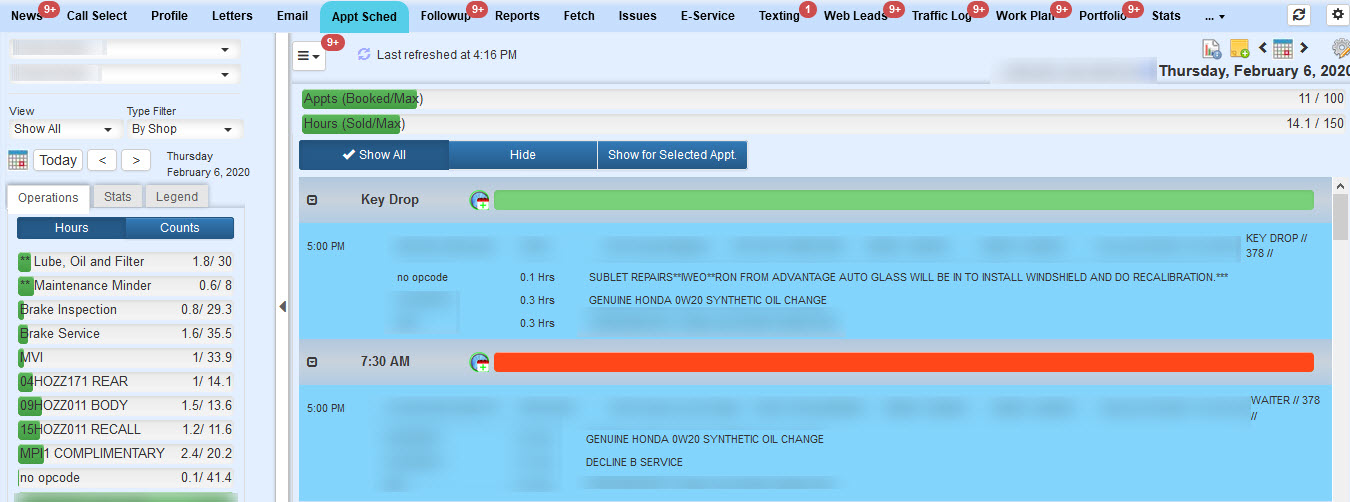
Task: Click the refresh icon in top navigation bar
Action: tap(1299, 15)
